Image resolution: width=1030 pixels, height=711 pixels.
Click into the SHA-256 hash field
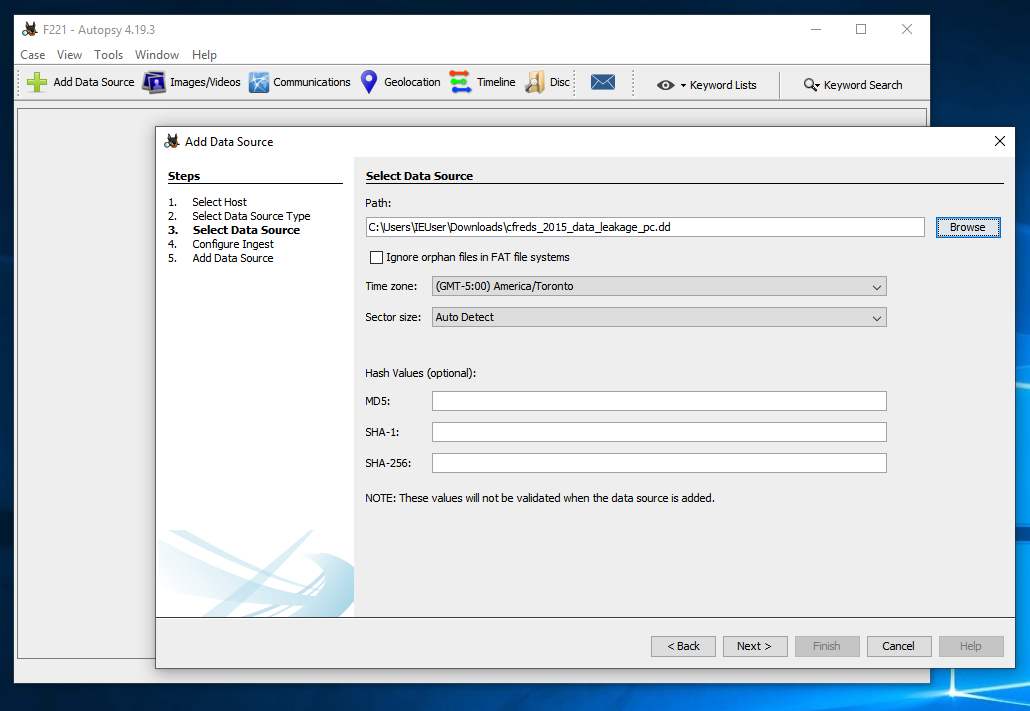pyautogui.click(x=659, y=463)
